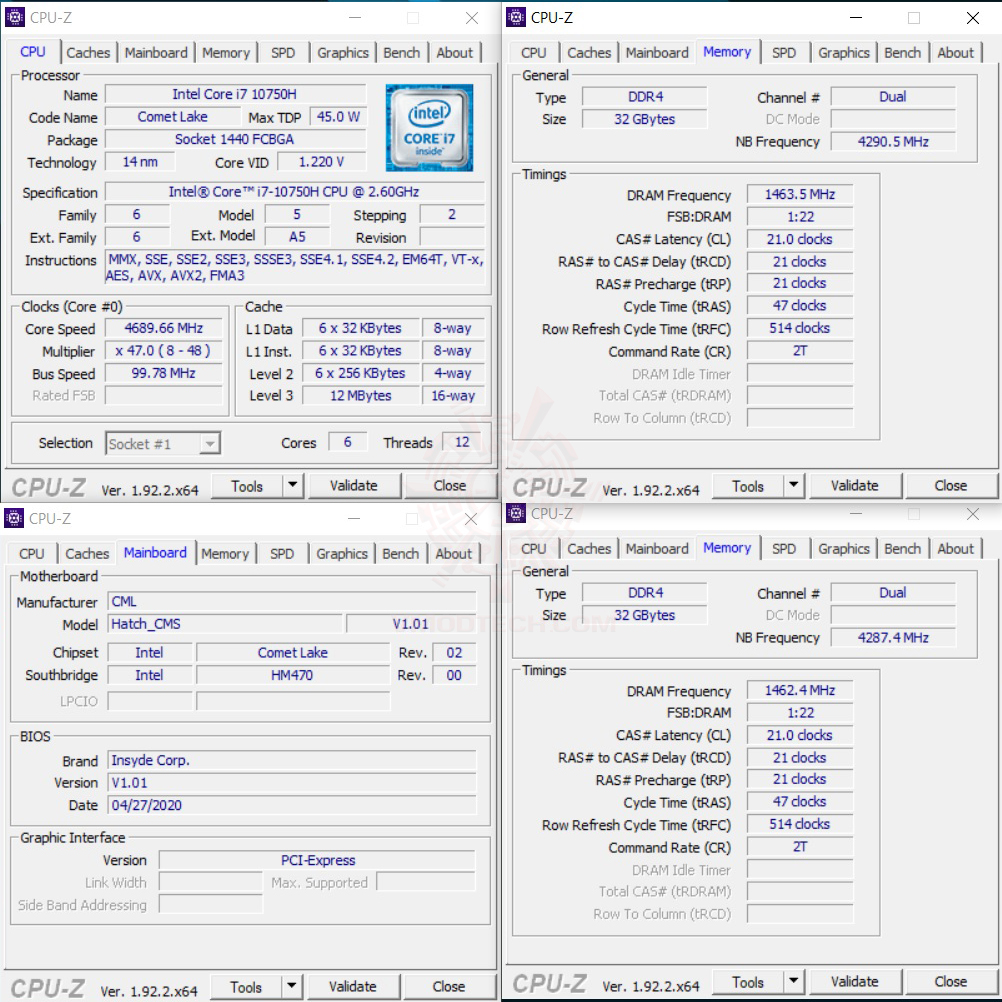Click Close button in top-right Memory window
1002x1002 pixels.
pyautogui.click(x=951, y=486)
